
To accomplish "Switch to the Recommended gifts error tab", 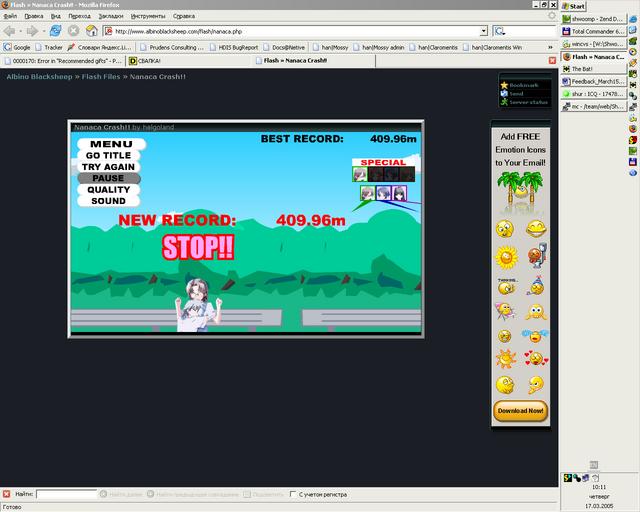I will point(63,61).
